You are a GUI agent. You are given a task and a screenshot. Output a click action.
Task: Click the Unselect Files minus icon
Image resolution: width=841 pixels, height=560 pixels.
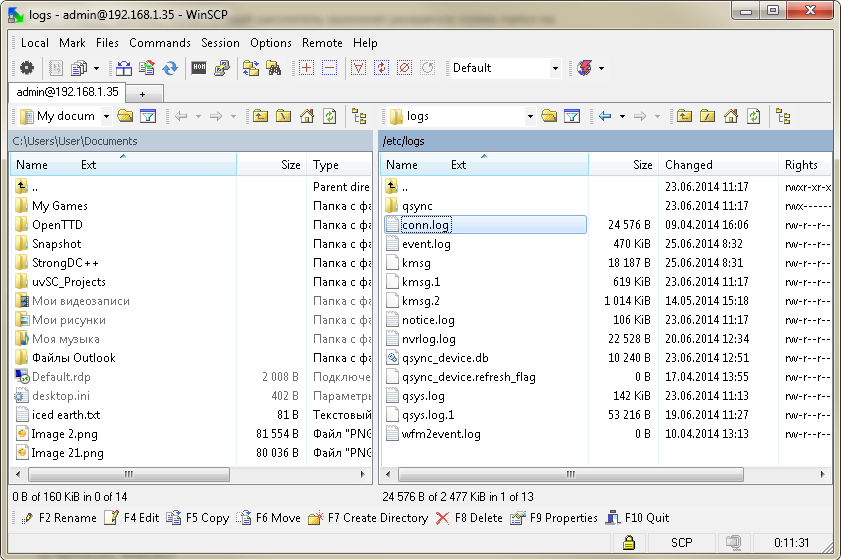click(329, 68)
